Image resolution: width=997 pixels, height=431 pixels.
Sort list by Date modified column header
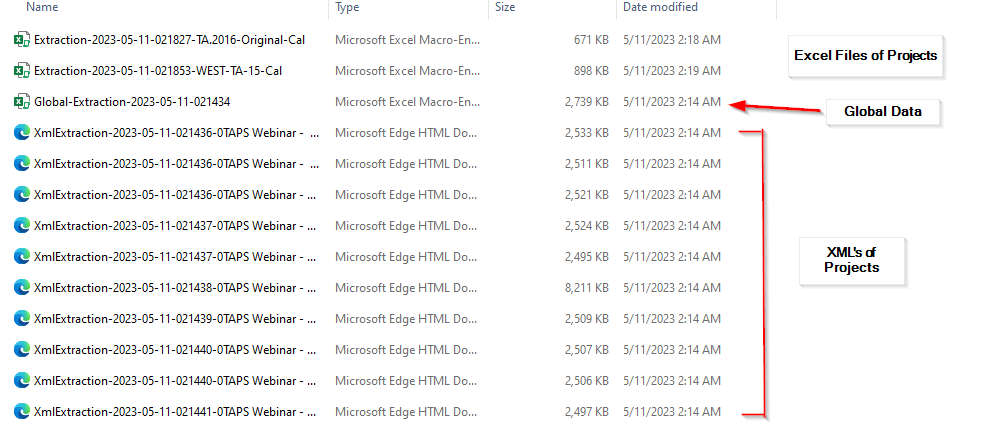point(660,8)
